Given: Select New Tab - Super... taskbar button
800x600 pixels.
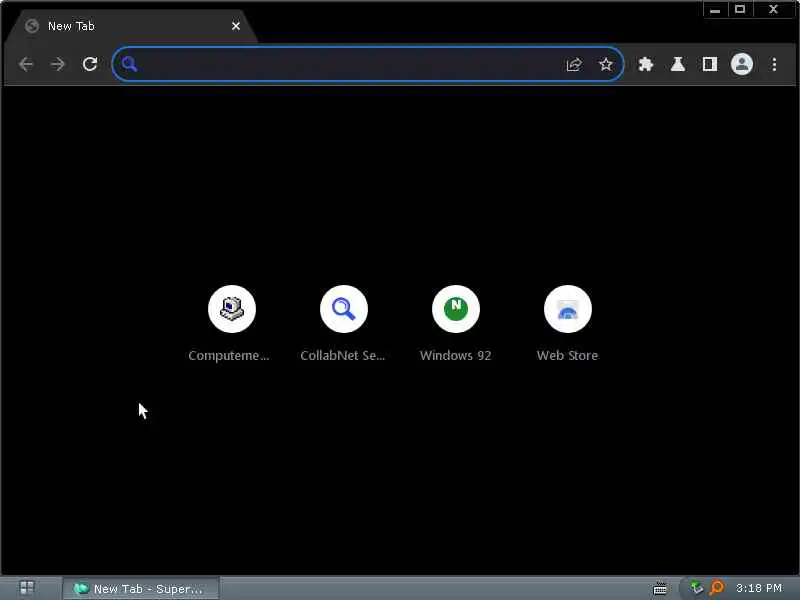Looking at the screenshot, I should (x=141, y=589).
